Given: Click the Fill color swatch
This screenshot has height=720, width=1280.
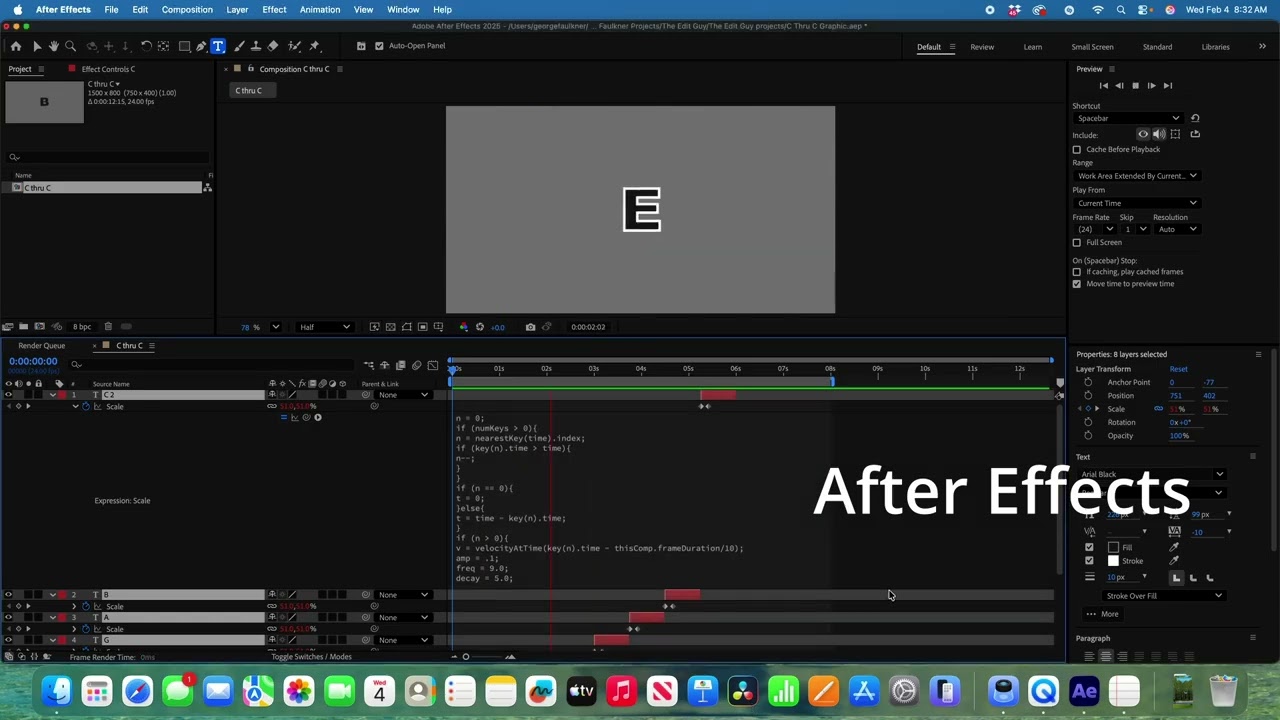Looking at the screenshot, I should pos(1113,547).
